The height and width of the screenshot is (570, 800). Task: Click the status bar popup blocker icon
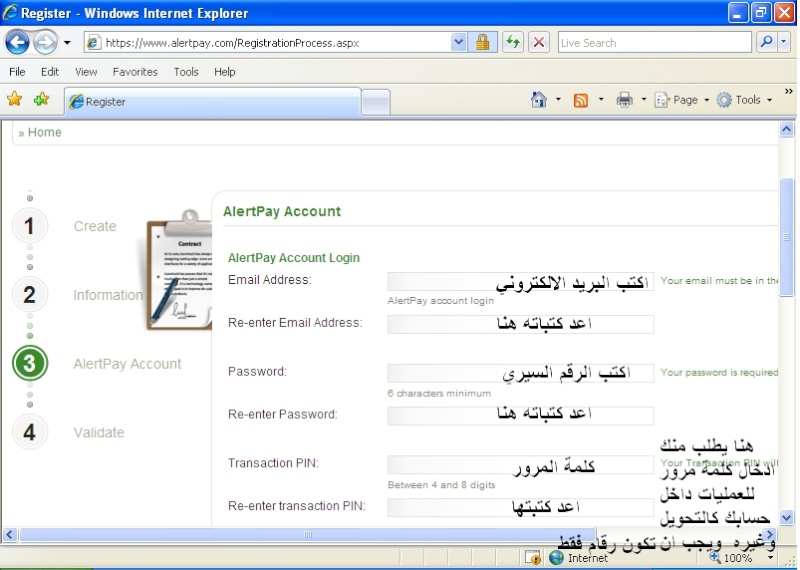coord(532,558)
